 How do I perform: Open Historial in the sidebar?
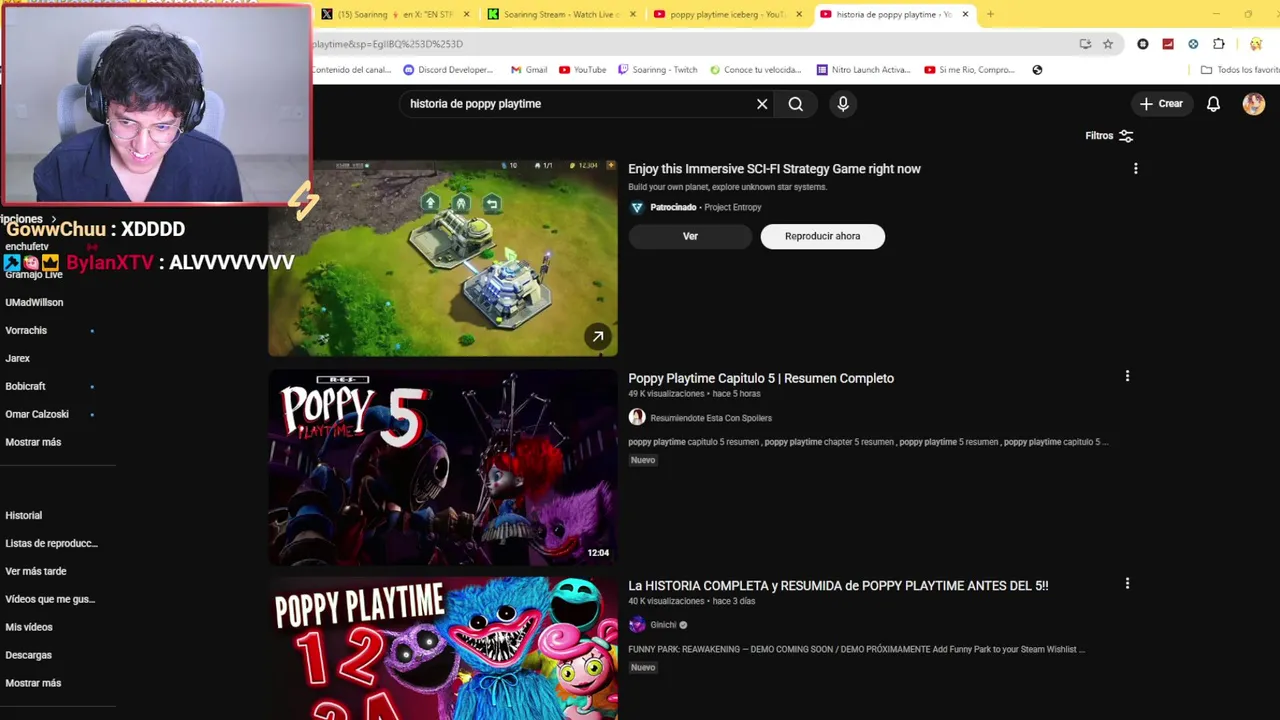23,516
